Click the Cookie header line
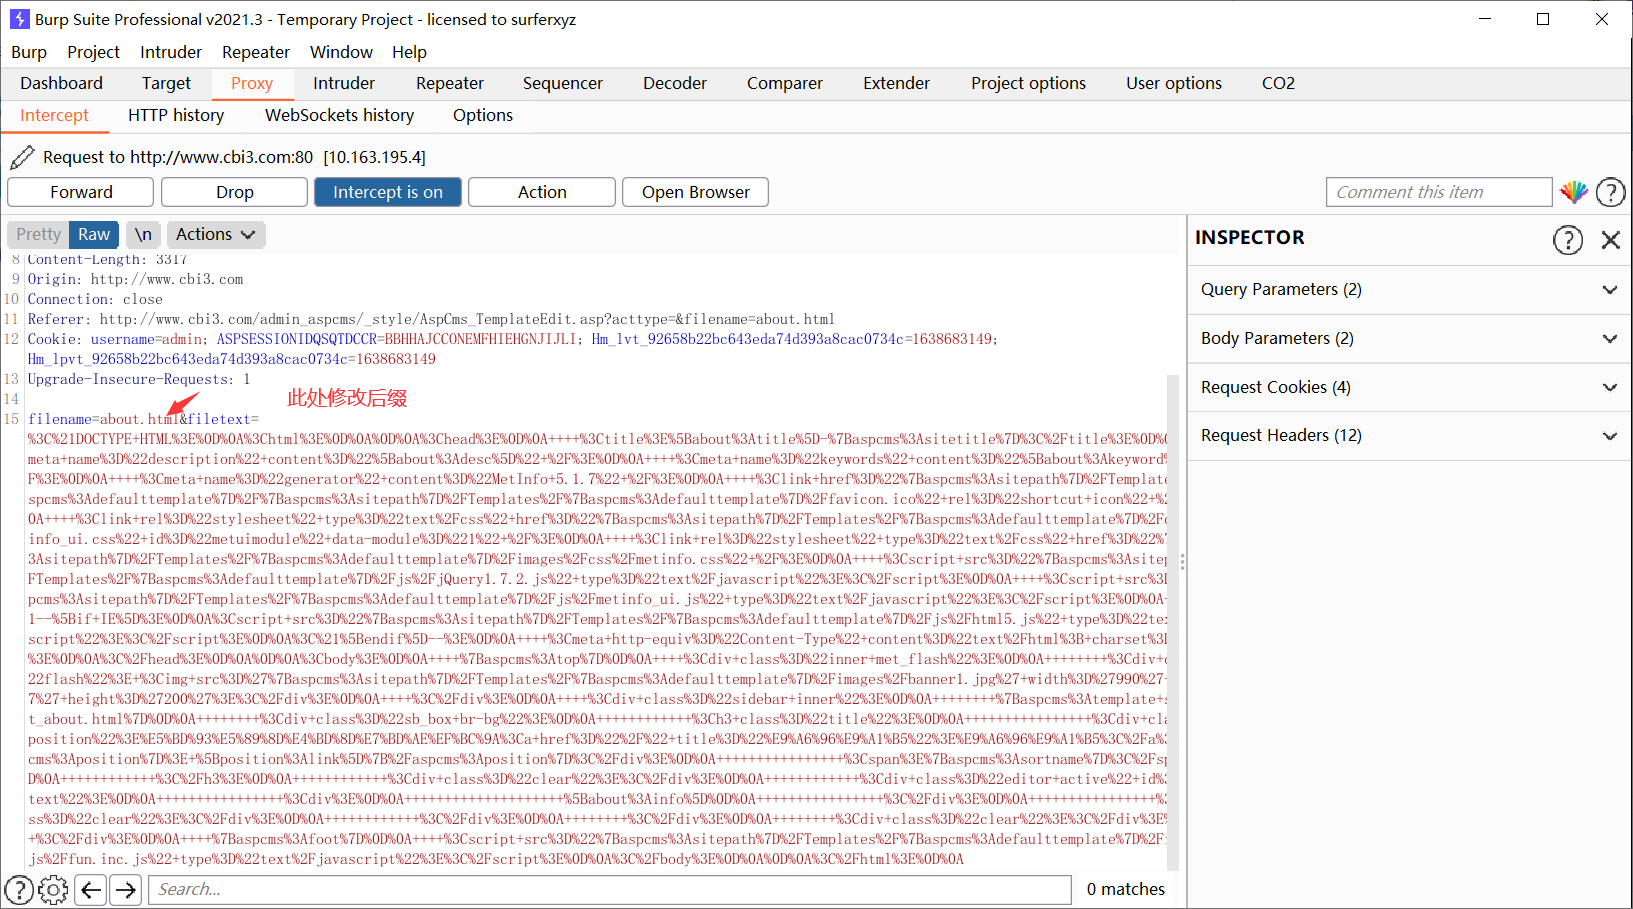 (513, 349)
